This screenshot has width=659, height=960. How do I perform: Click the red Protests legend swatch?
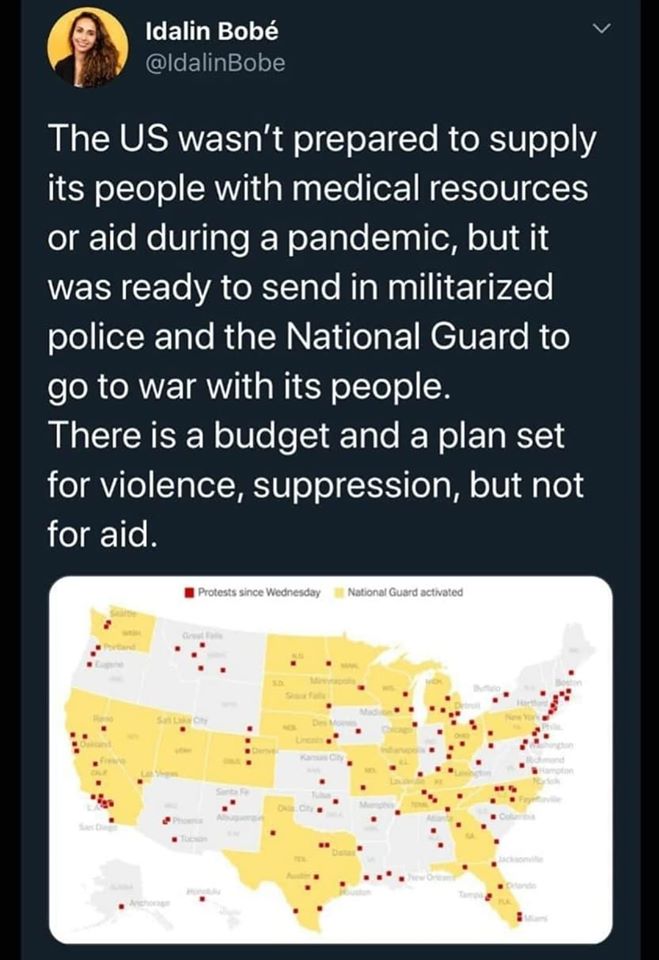click(188, 594)
